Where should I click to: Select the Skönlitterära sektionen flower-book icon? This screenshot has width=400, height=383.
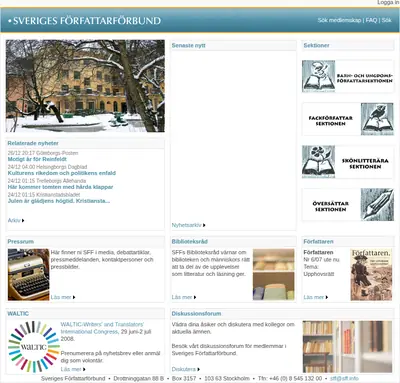318,162
